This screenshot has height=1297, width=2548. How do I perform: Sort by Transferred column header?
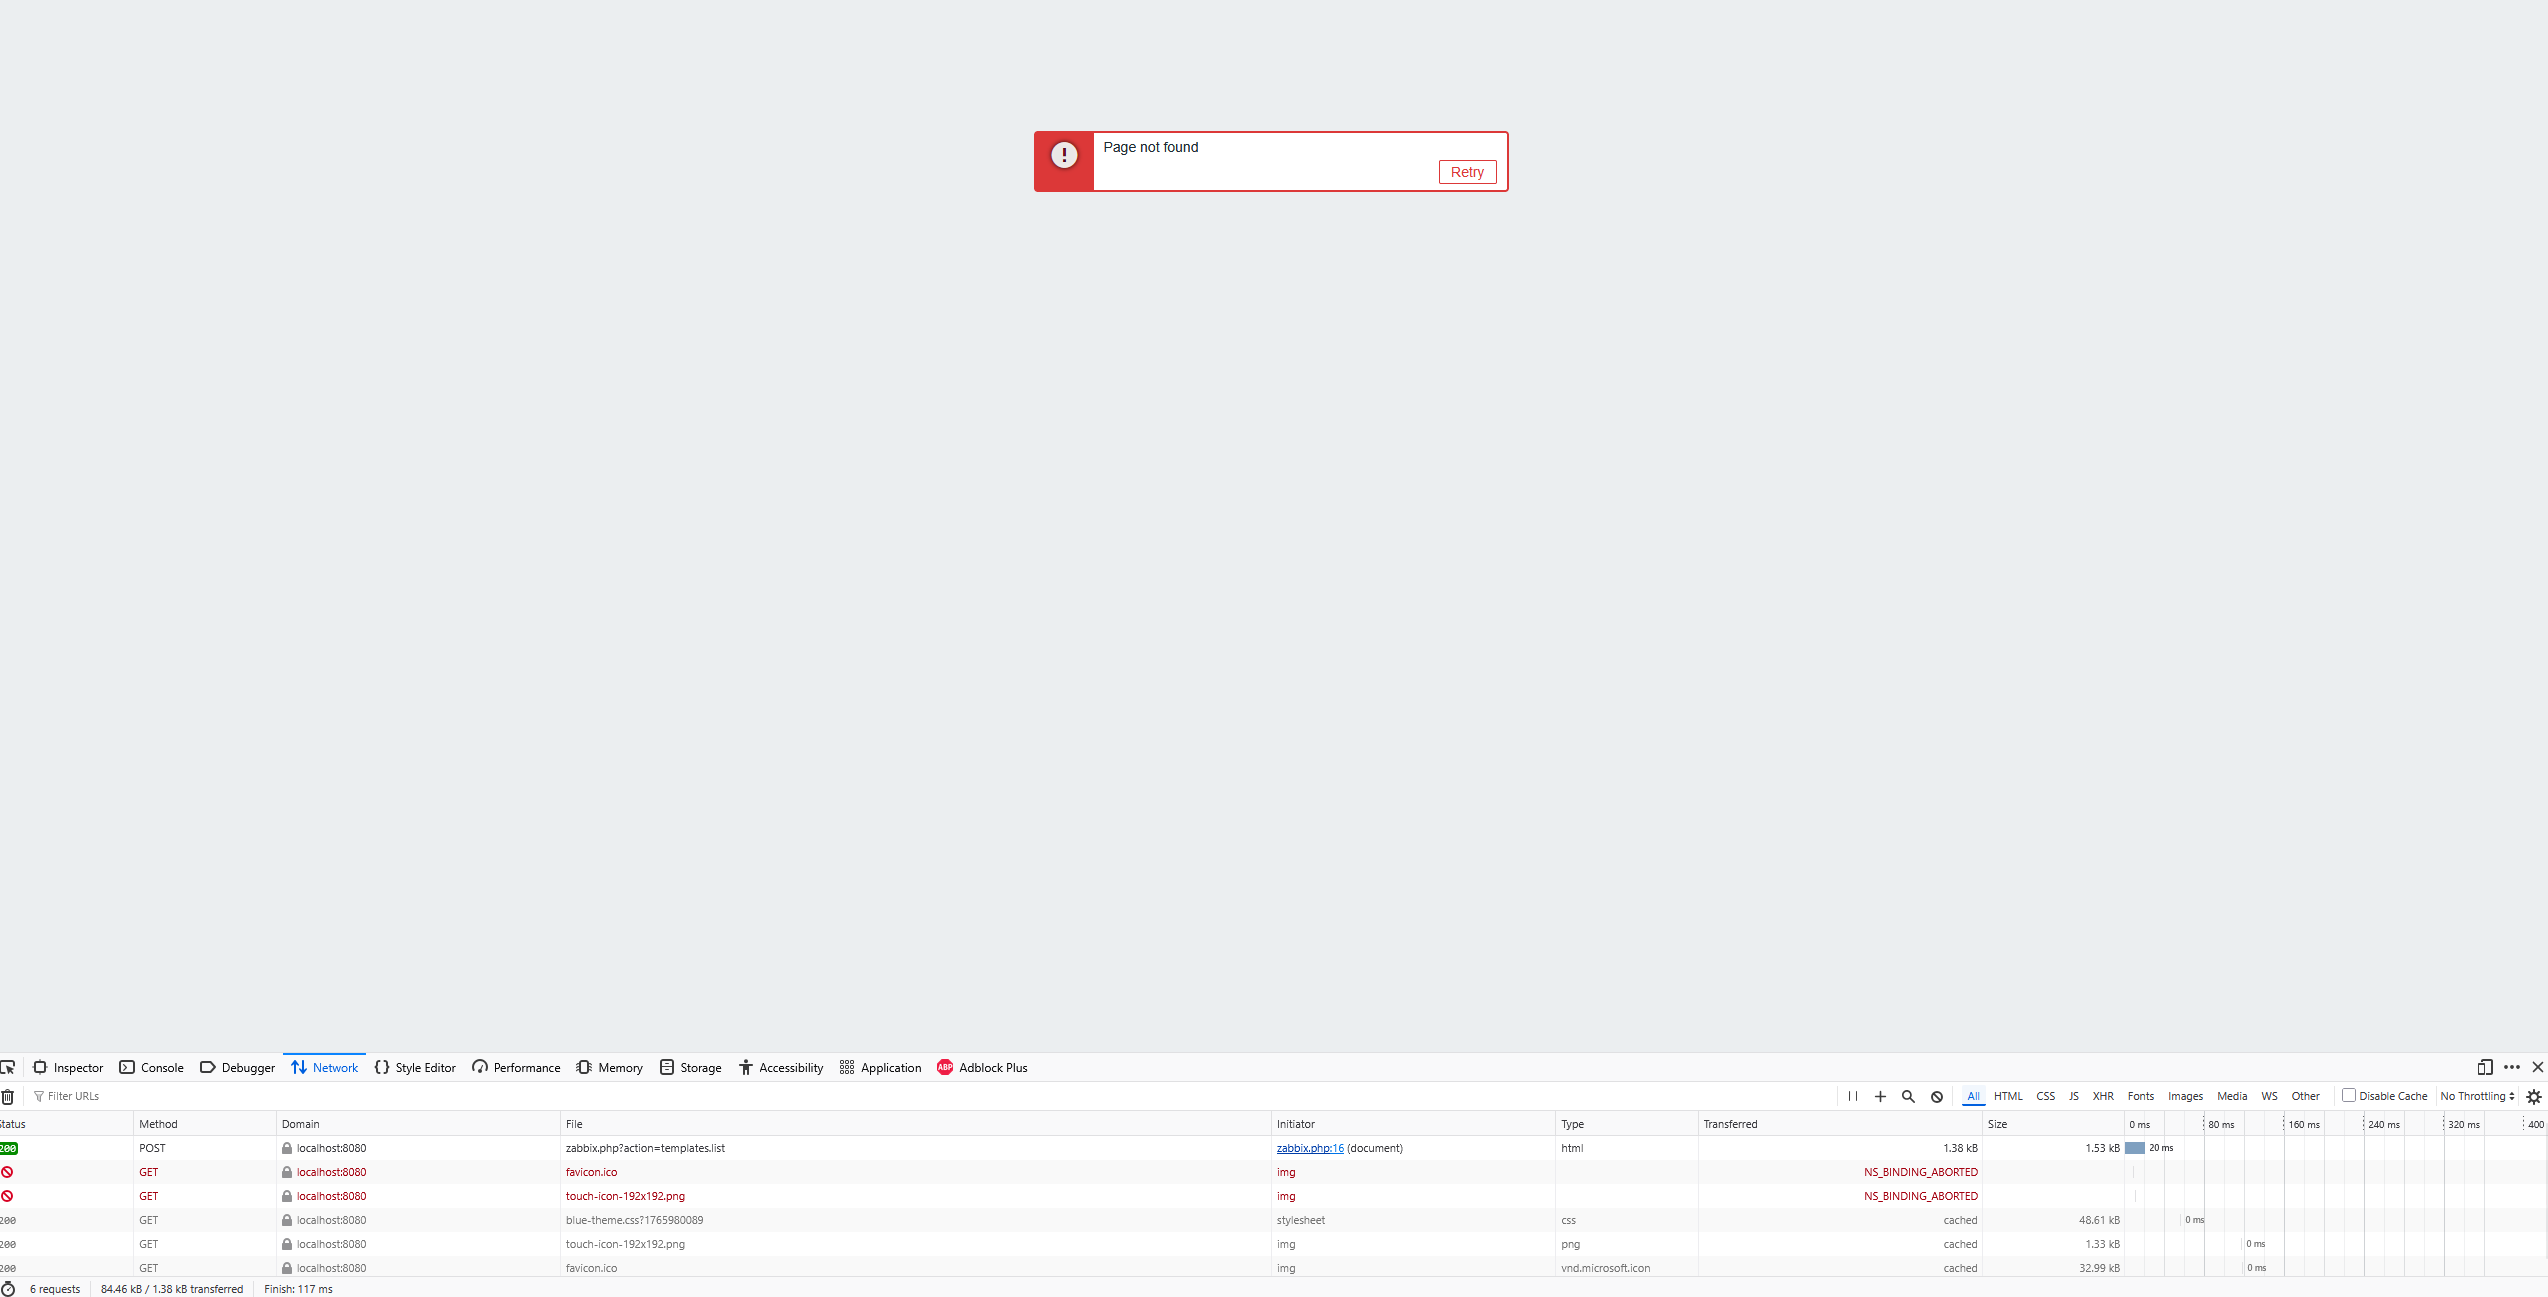point(1730,1124)
